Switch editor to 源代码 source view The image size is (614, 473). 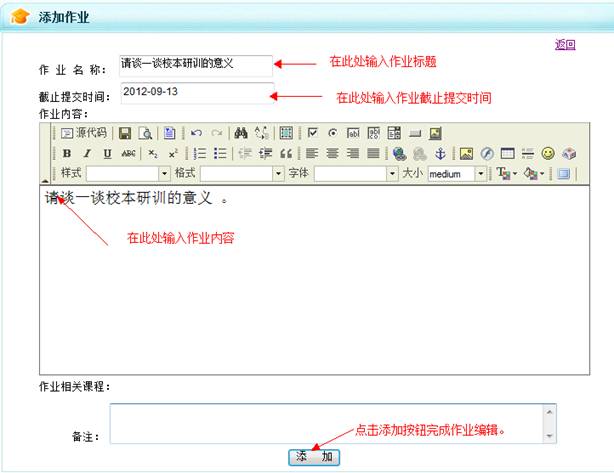point(84,133)
